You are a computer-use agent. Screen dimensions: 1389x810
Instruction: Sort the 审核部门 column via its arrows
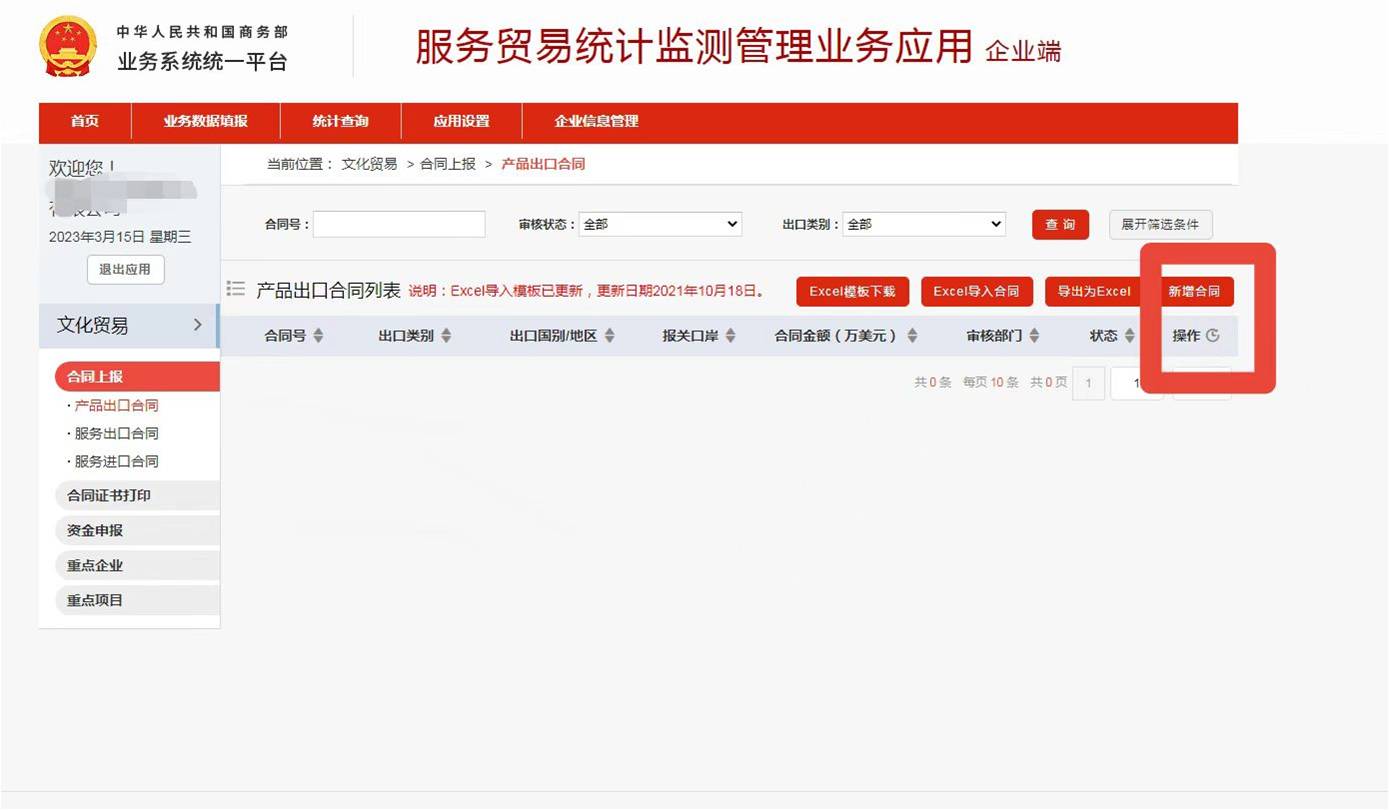point(1034,336)
